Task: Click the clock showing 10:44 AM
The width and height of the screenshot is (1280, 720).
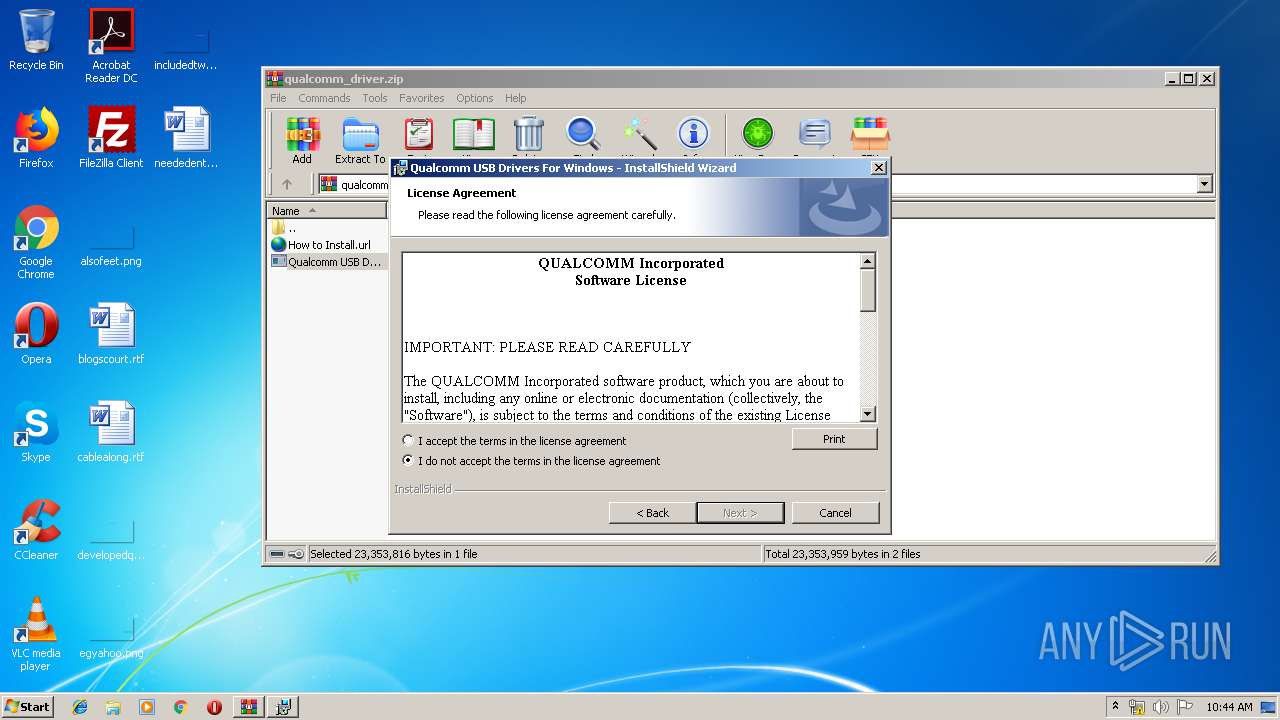Action: [x=1229, y=707]
